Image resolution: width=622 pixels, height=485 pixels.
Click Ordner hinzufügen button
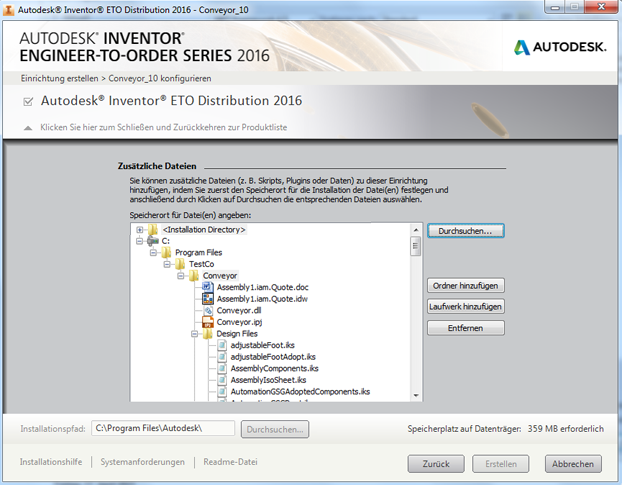point(466,286)
